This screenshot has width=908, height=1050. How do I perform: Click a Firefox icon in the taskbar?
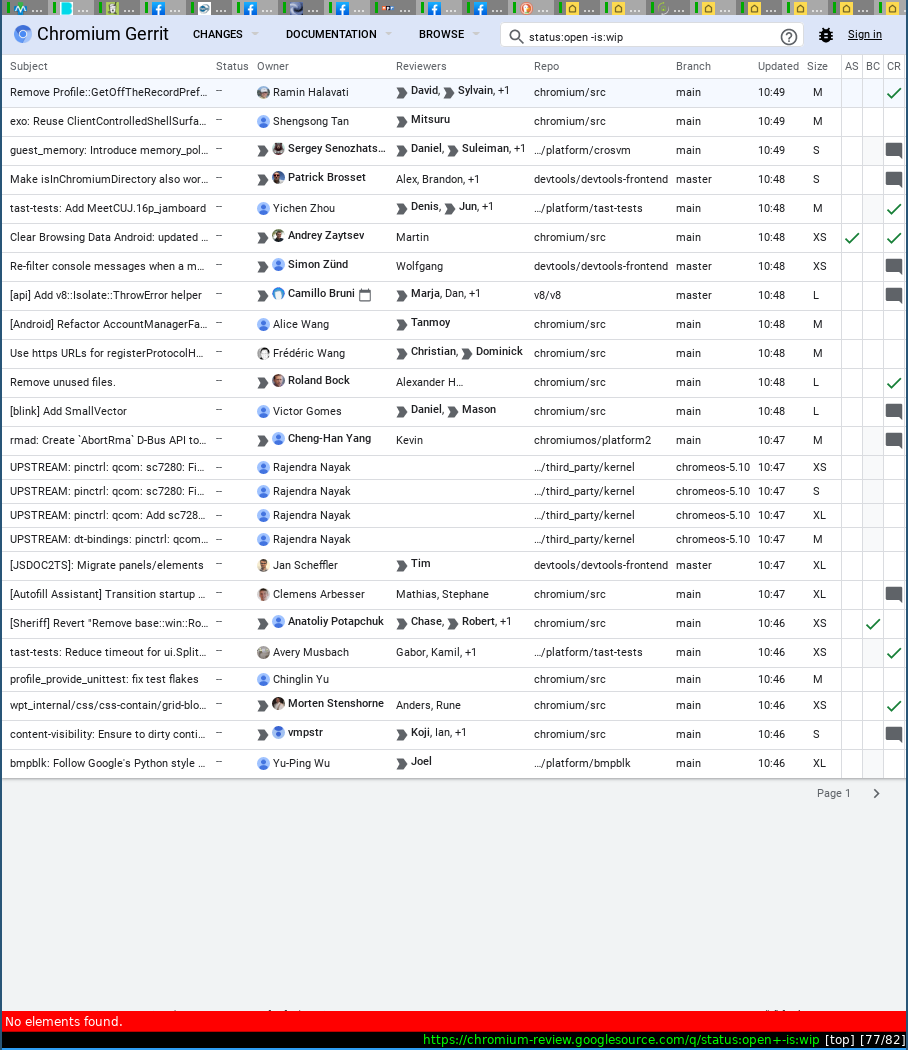click(160, 8)
